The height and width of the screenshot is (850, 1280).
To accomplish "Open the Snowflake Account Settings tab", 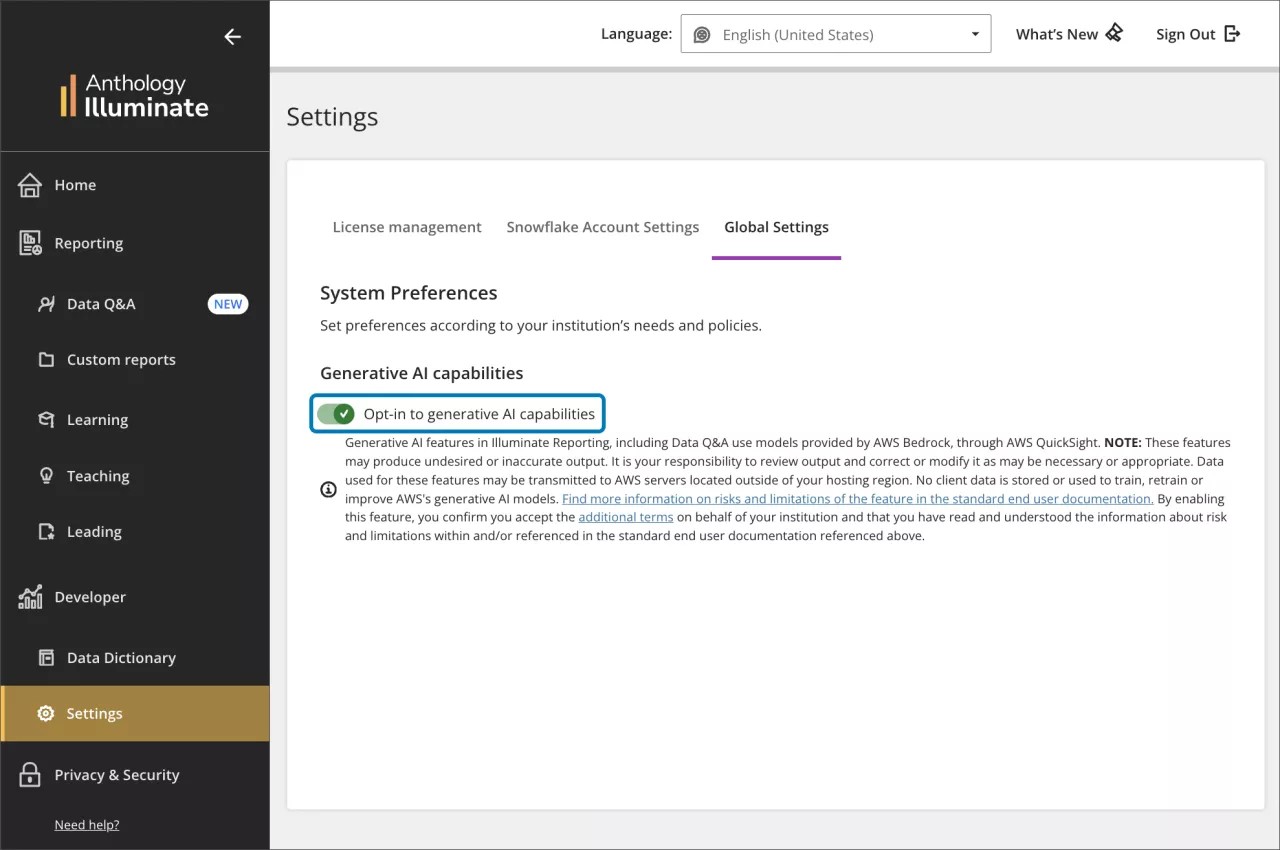I will click(x=603, y=227).
